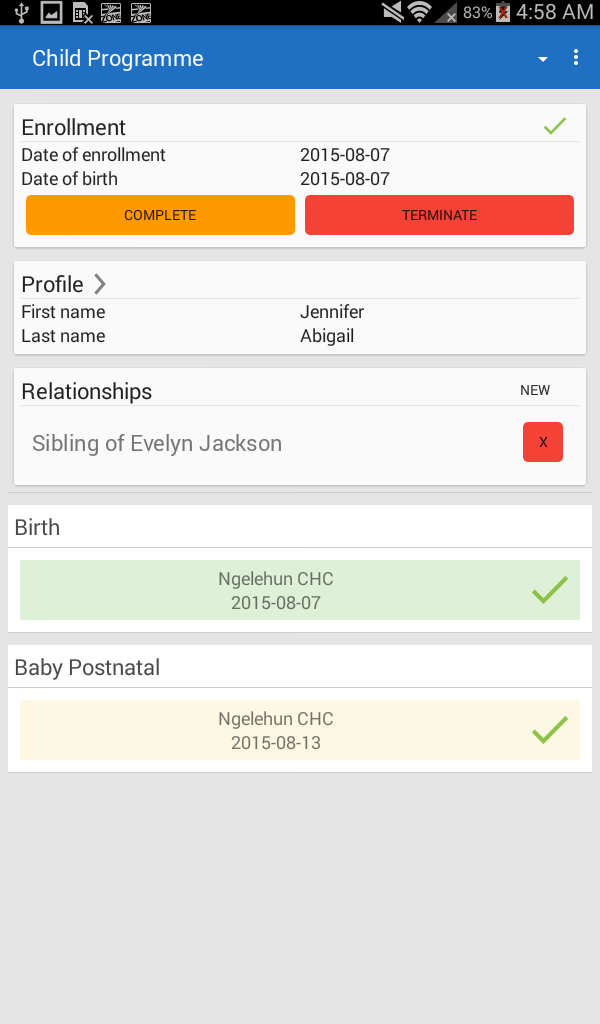
Task: Open the Baby Postnatal event dated 2015-08-13
Action: point(276,731)
